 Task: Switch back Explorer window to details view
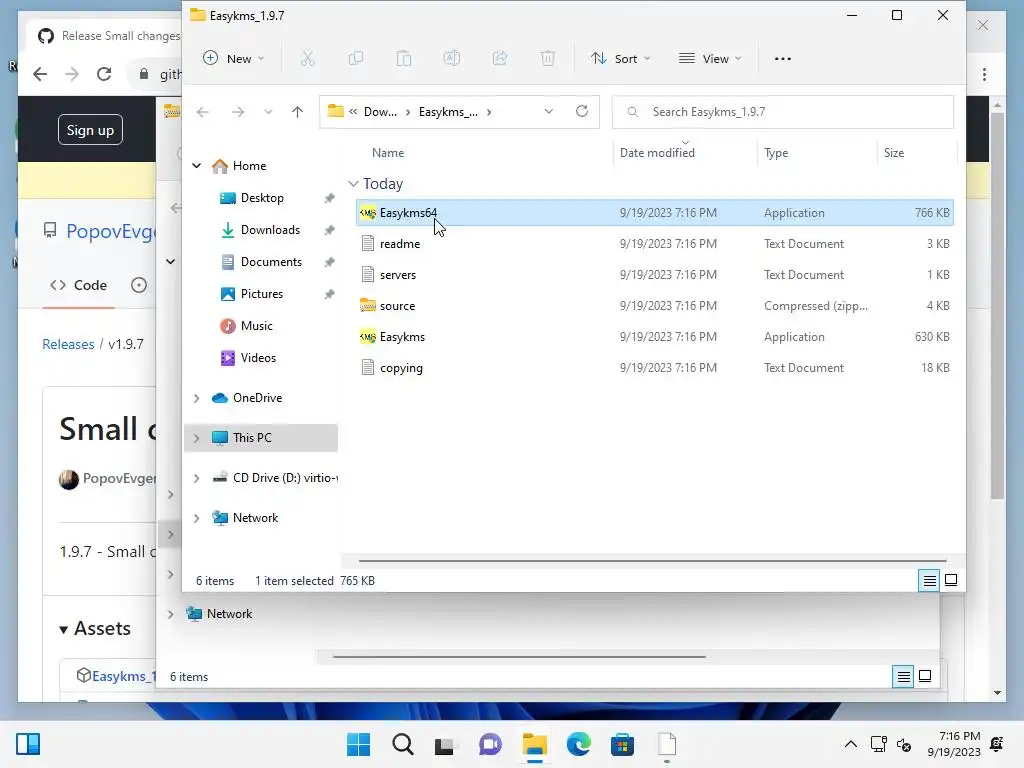point(903,677)
